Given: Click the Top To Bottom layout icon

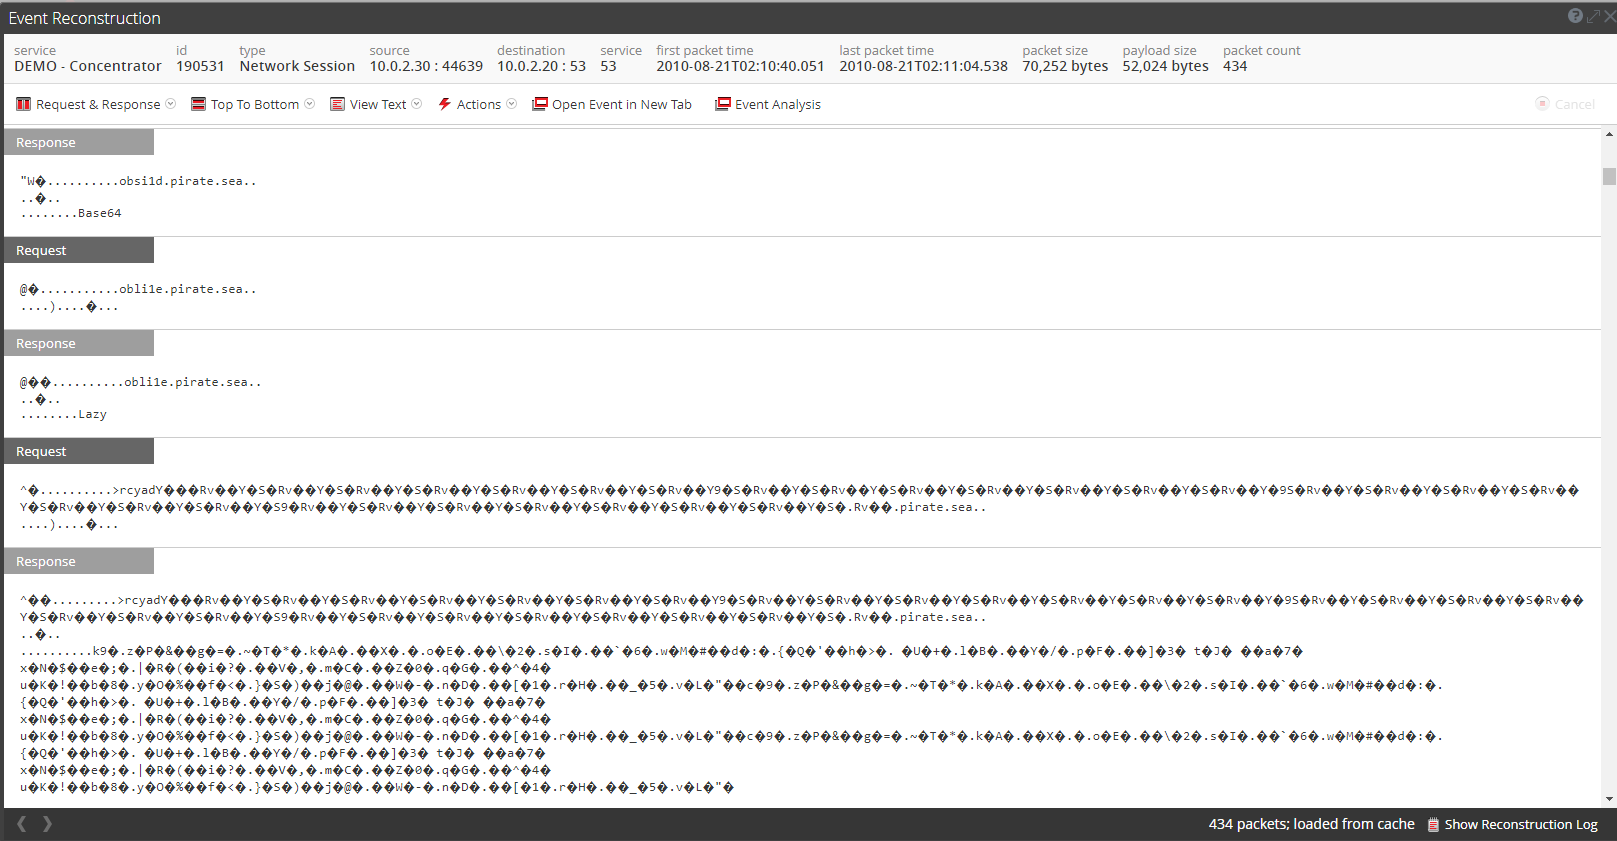Looking at the screenshot, I should coord(198,104).
